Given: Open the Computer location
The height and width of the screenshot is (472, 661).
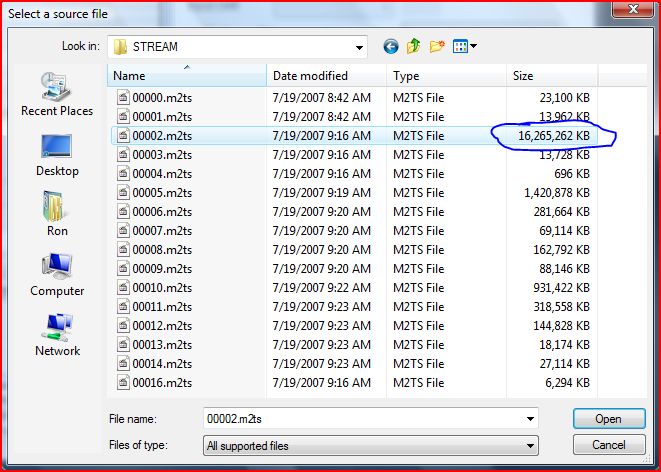Looking at the screenshot, I should 57,273.
